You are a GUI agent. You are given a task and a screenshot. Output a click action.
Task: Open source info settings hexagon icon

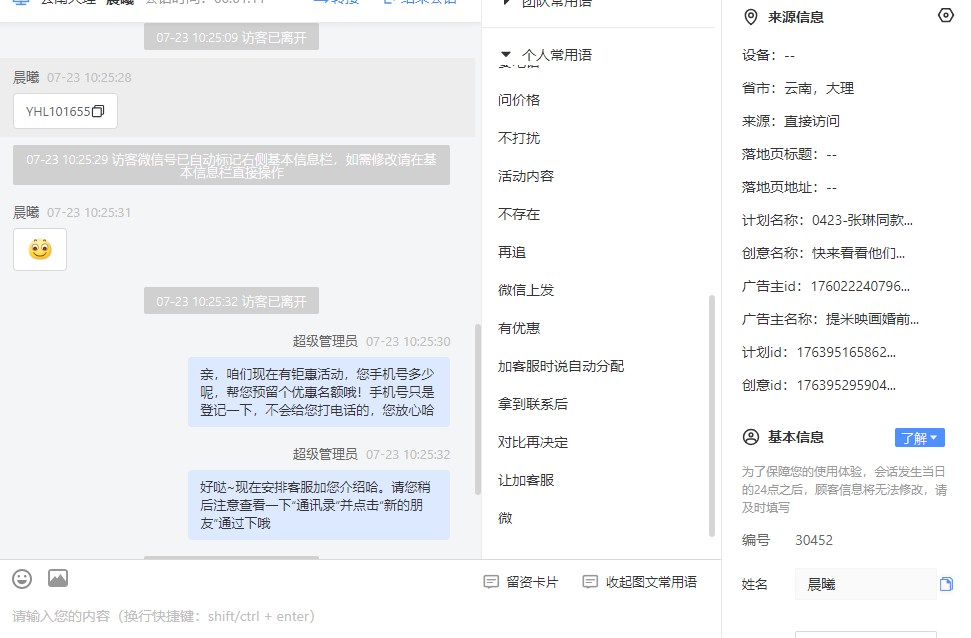[946, 15]
